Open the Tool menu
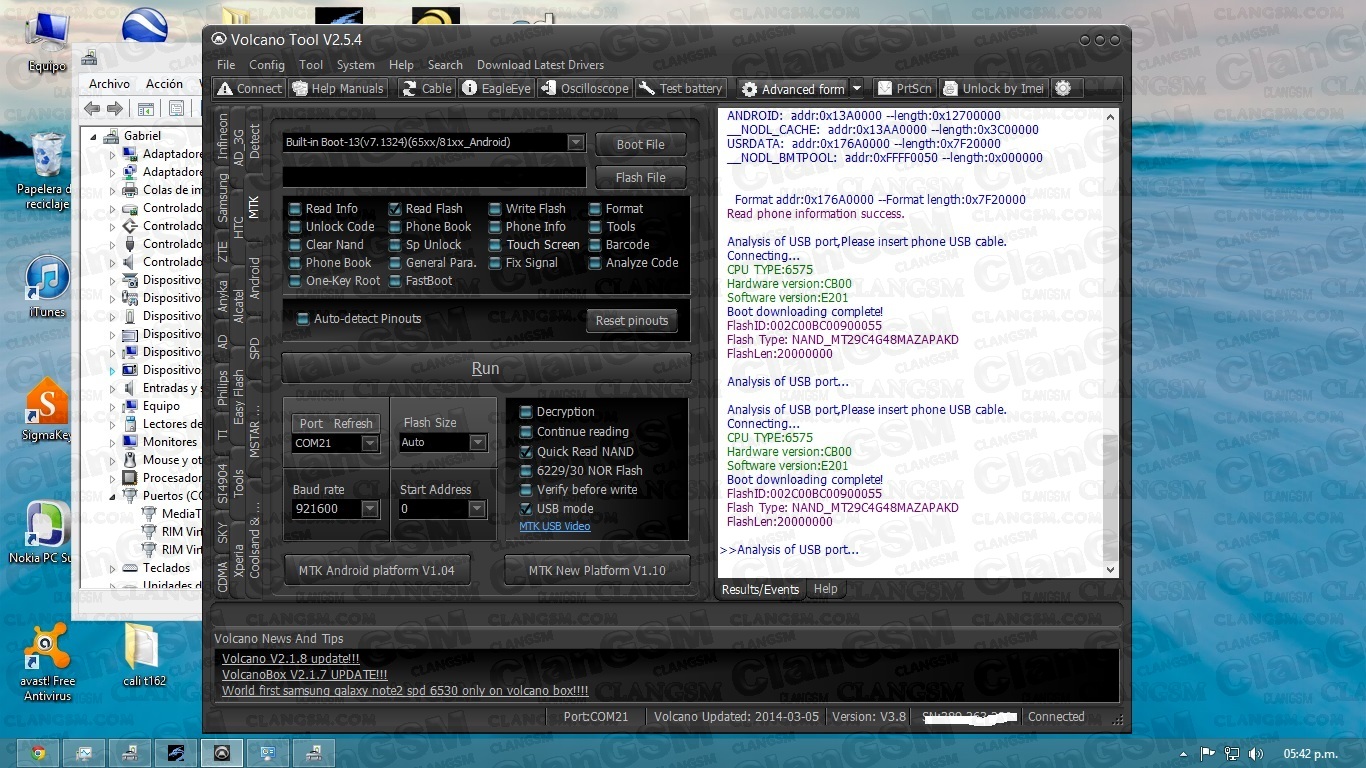 pyautogui.click(x=311, y=65)
